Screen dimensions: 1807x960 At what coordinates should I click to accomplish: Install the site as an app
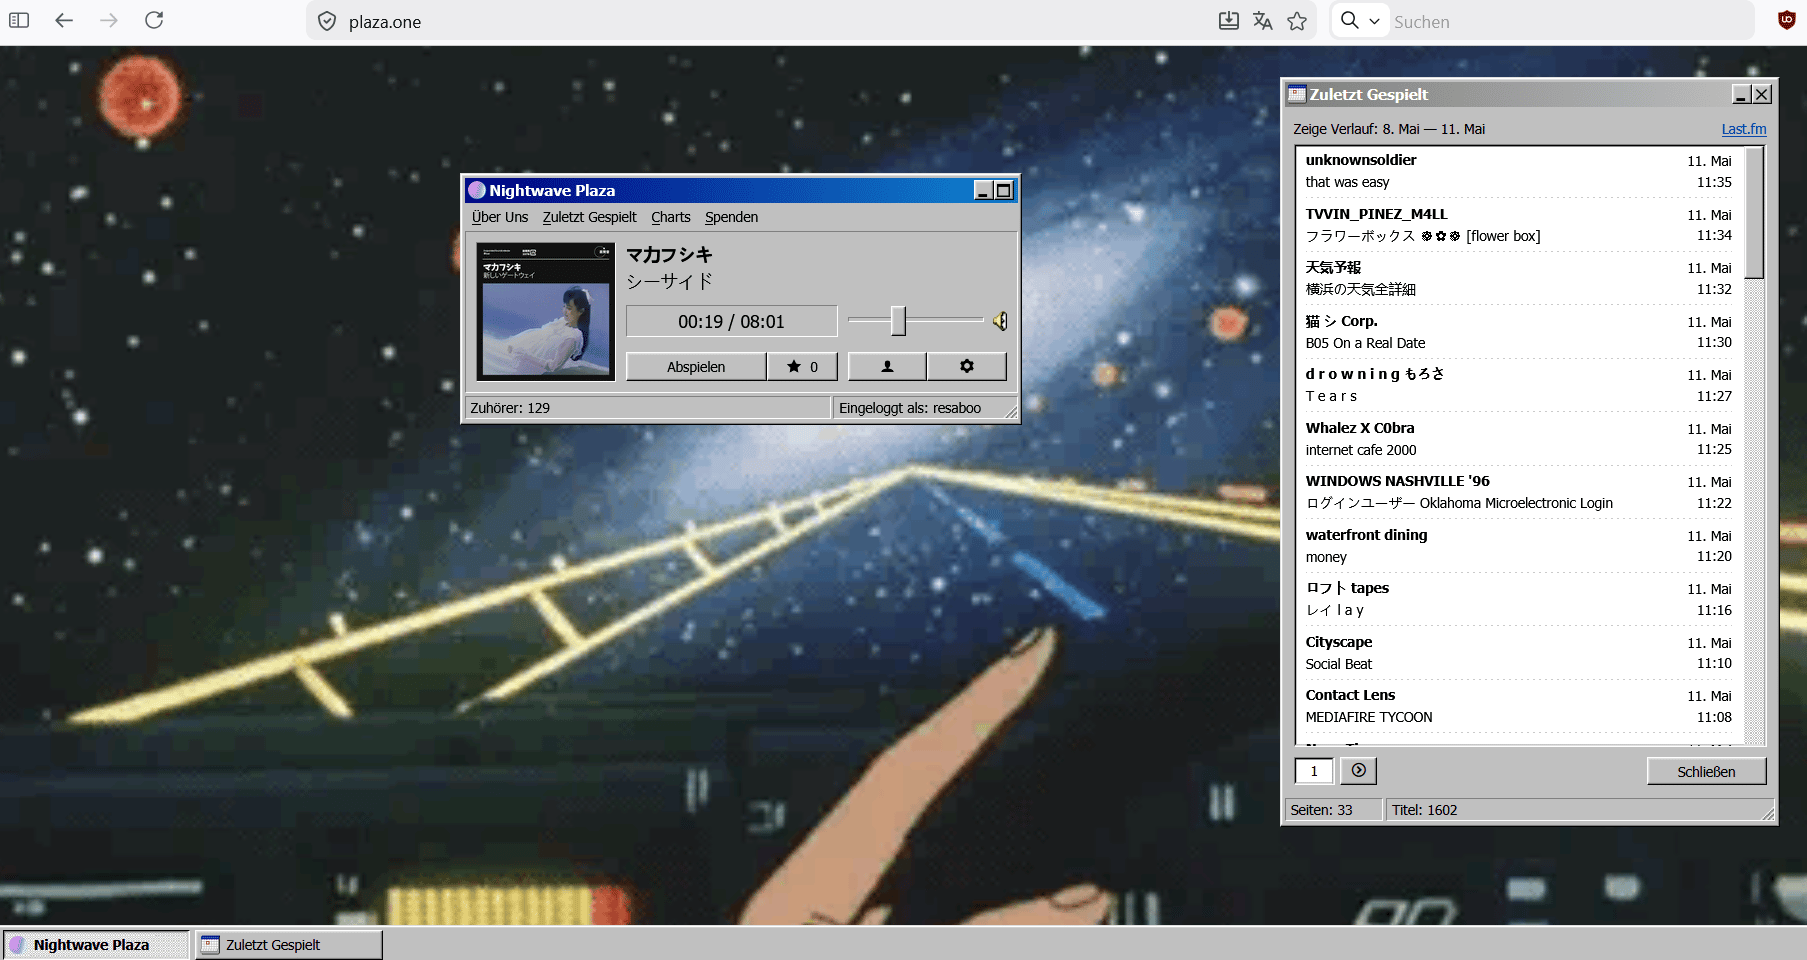tap(1229, 21)
